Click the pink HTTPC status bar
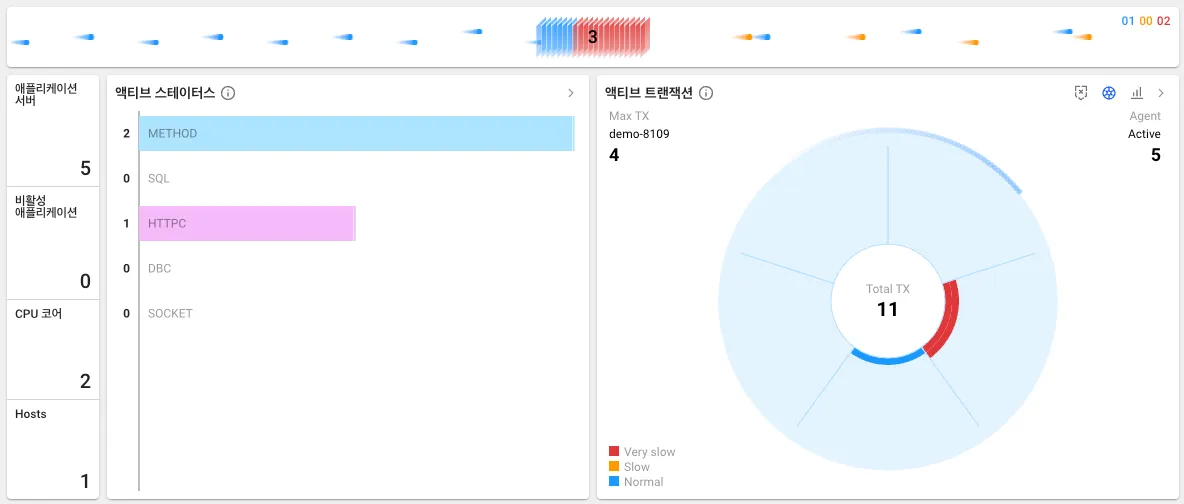Viewport: 1184px width, 504px height. (247, 223)
